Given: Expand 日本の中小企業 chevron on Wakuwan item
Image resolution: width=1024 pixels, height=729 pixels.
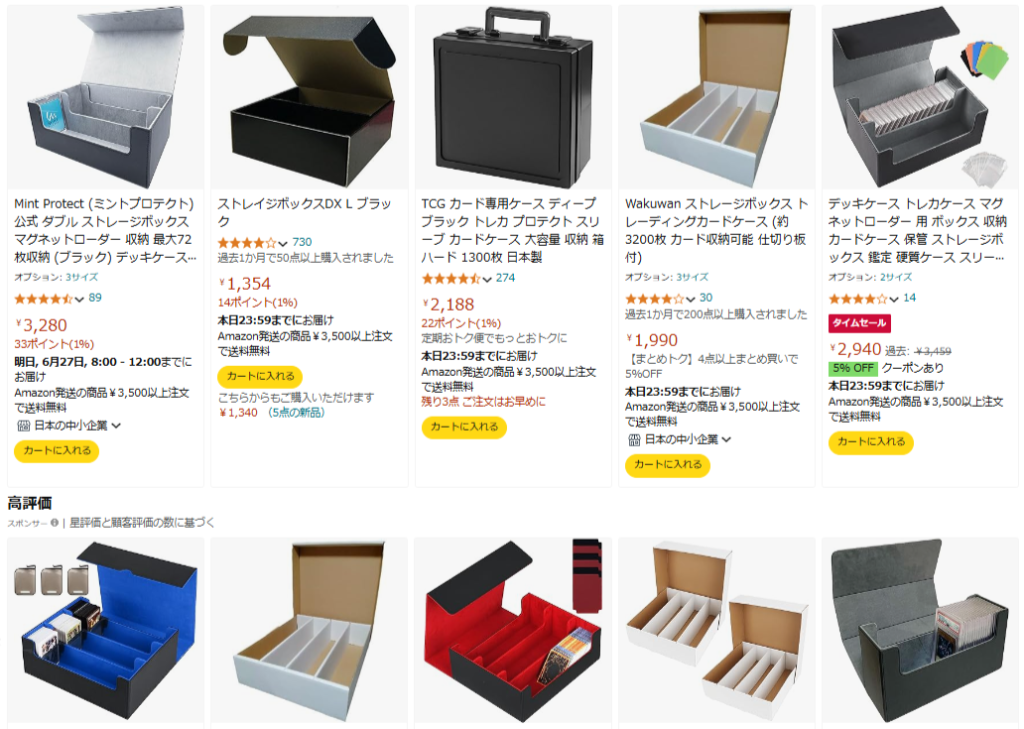Looking at the screenshot, I should click(726, 440).
